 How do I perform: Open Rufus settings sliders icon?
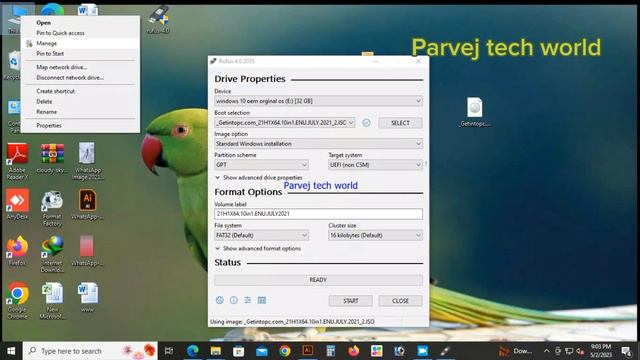tap(248, 300)
